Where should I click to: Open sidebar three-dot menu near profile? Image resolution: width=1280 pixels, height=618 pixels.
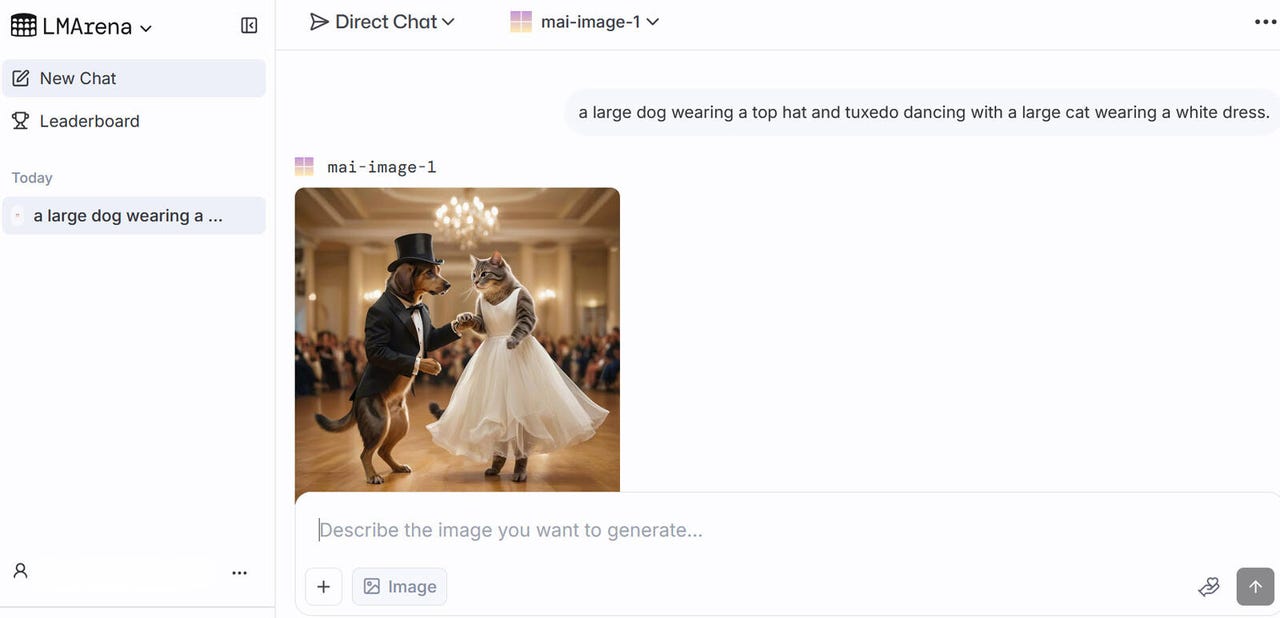(x=239, y=573)
